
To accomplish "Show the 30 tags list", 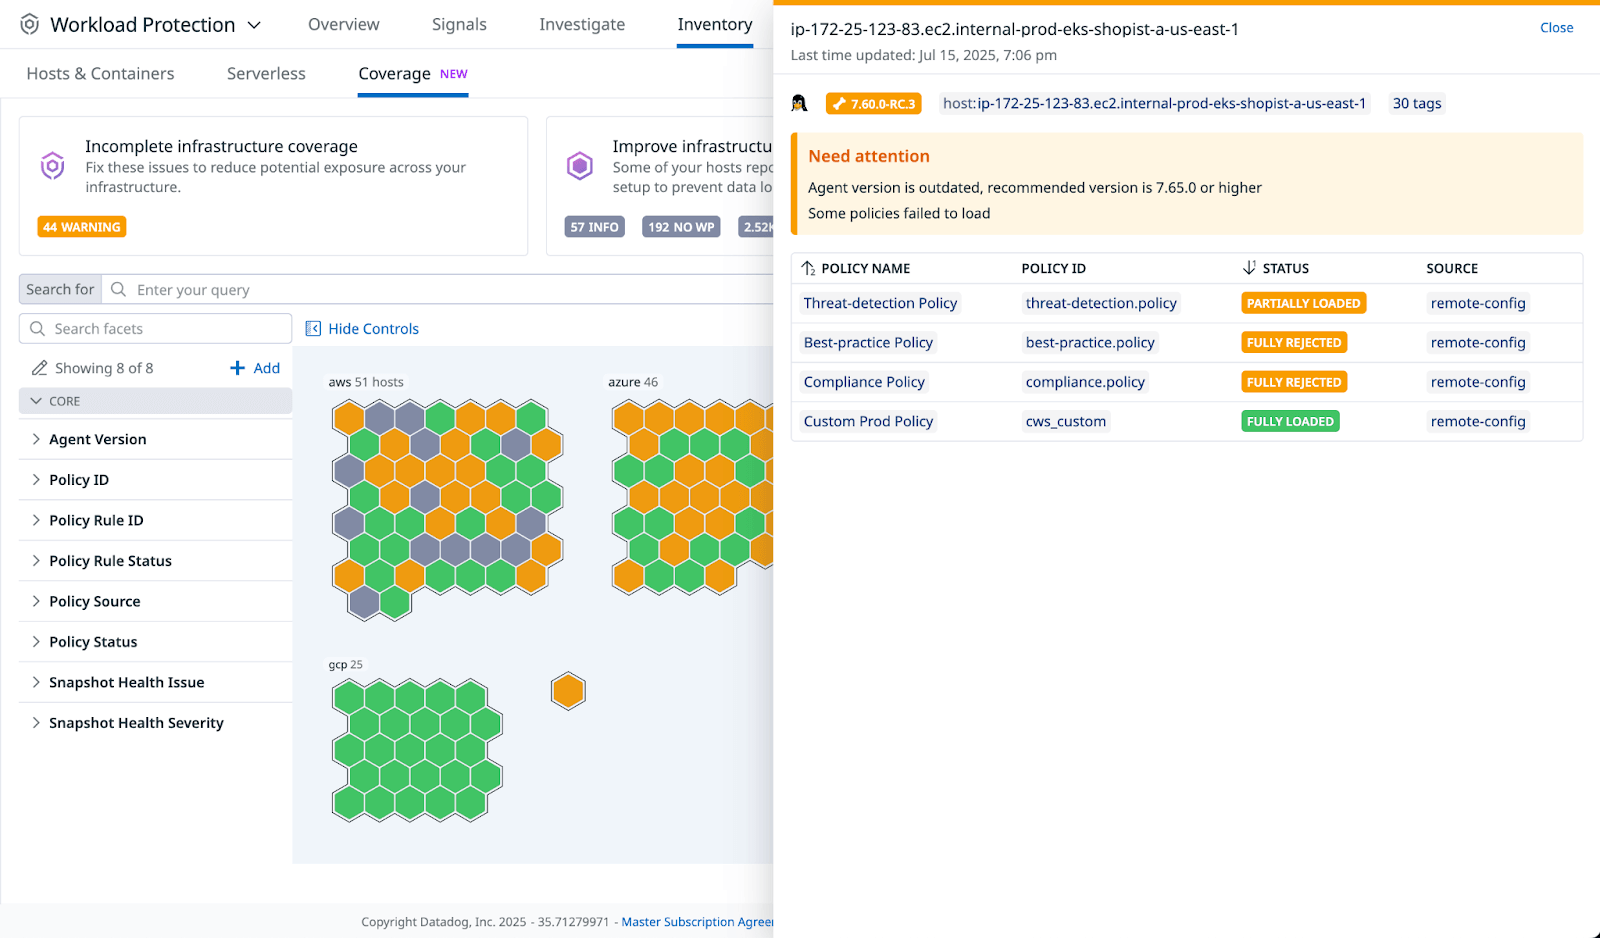I will point(1417,103).
